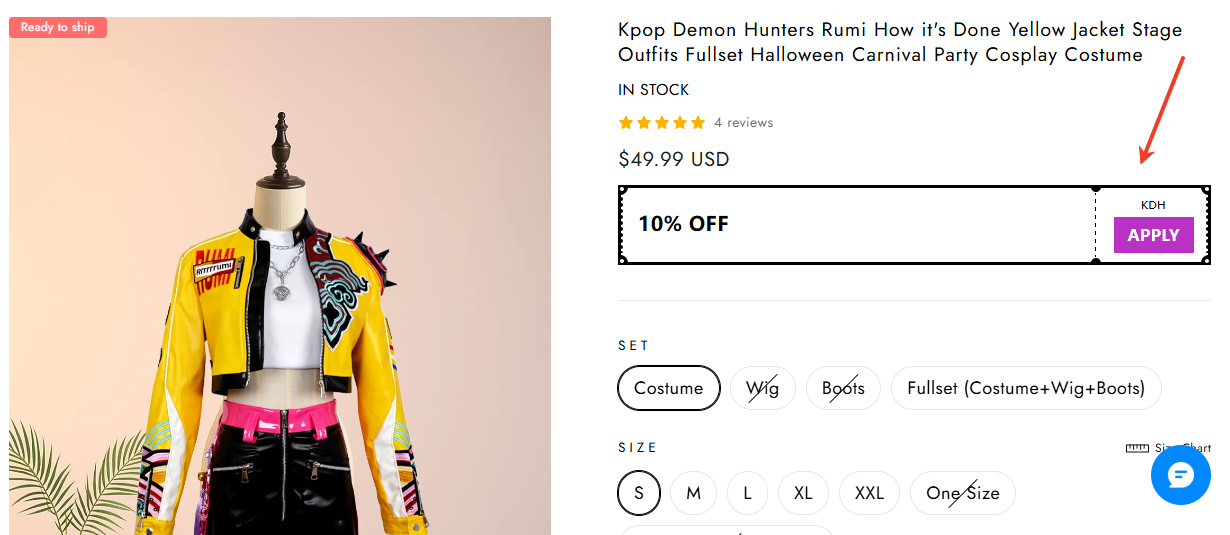Image resolution: width=1230 pixels, height=535 pixels.
Task: Click the Size Chart ruler icon
Action: 1137,448
